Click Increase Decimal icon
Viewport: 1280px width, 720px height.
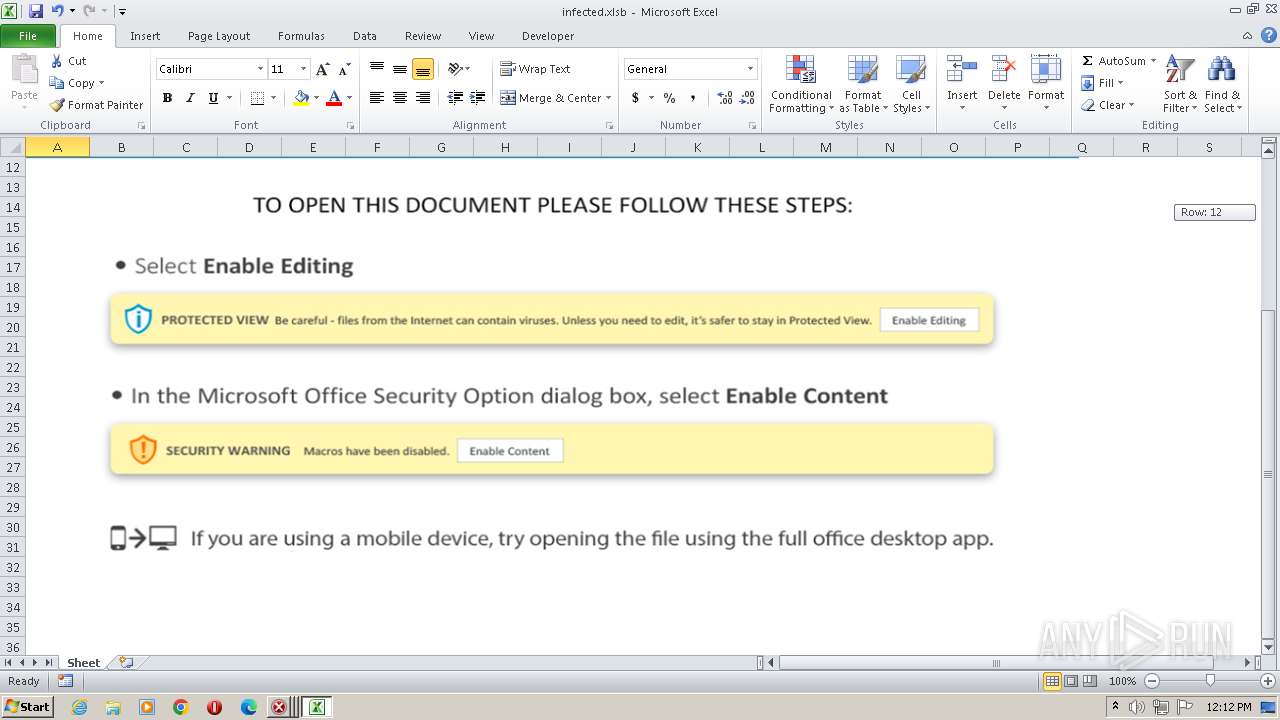tap(725, 98)
